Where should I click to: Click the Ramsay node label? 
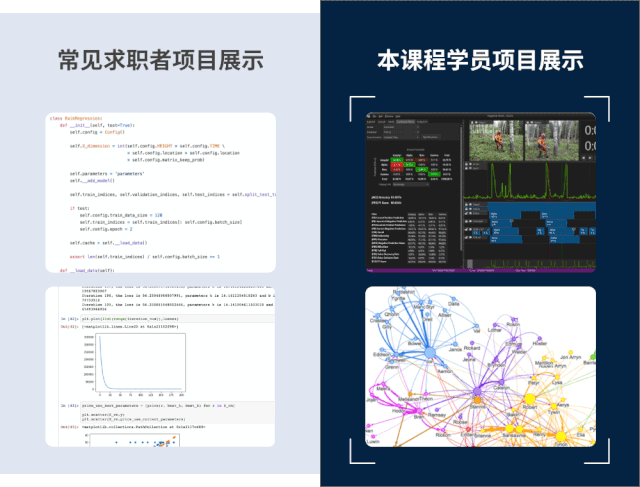pyautogui.click(x=437, y=415)
